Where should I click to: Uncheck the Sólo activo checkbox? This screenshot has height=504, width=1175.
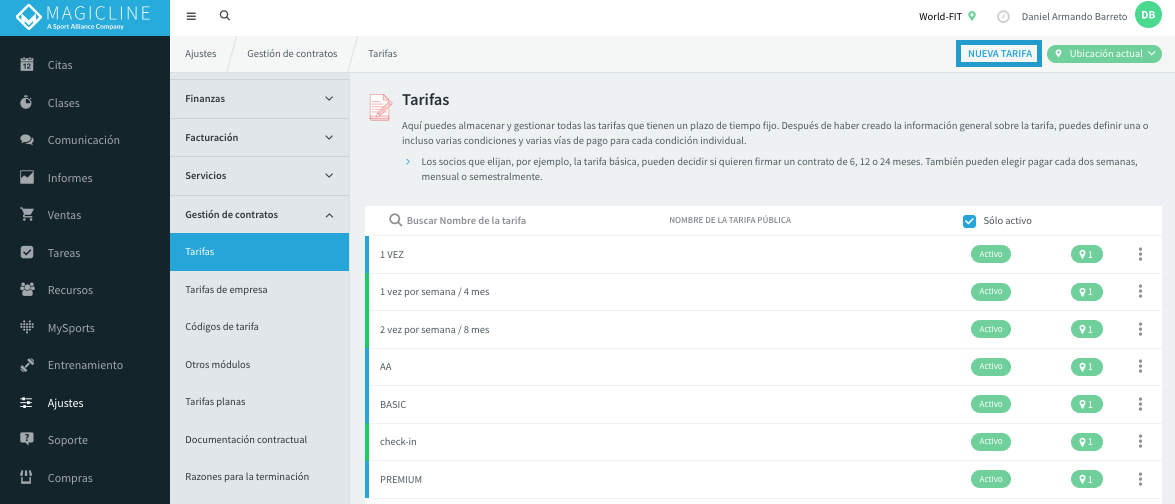(969, 221)
